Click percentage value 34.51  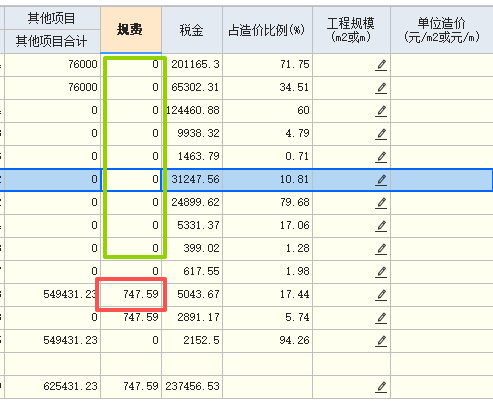(x=267, y=88)
